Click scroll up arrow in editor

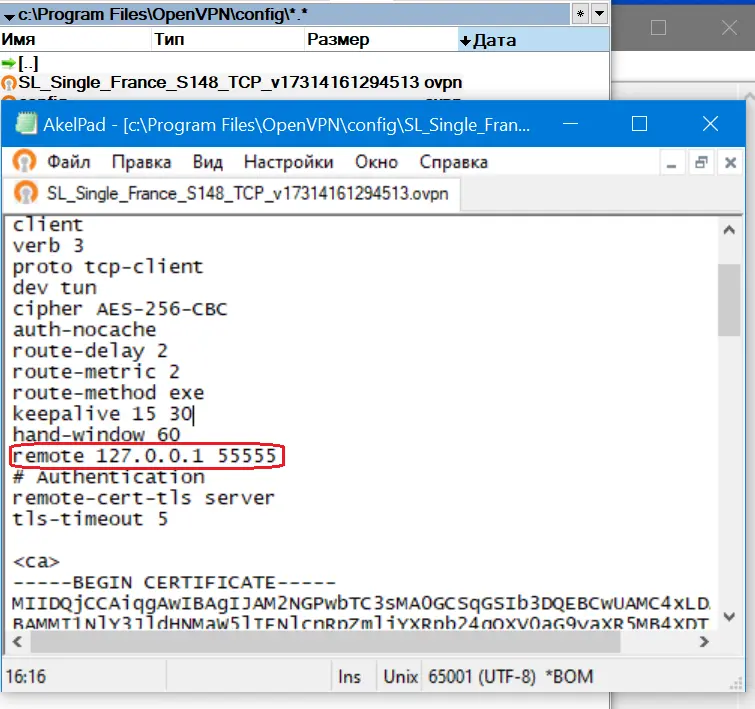tap(729, 230)
